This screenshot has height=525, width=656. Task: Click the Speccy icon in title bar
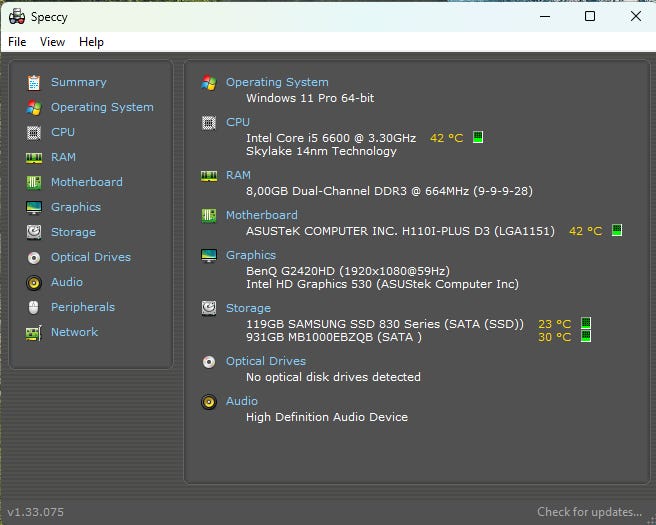click(x=17, y=16)
